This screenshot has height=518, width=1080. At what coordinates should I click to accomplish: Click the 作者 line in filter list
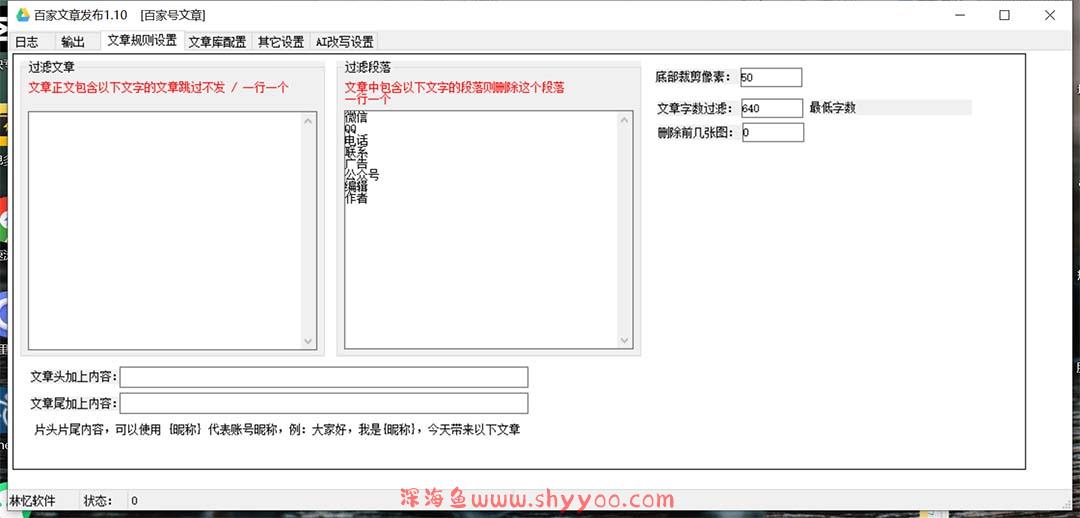pos(355,198)
